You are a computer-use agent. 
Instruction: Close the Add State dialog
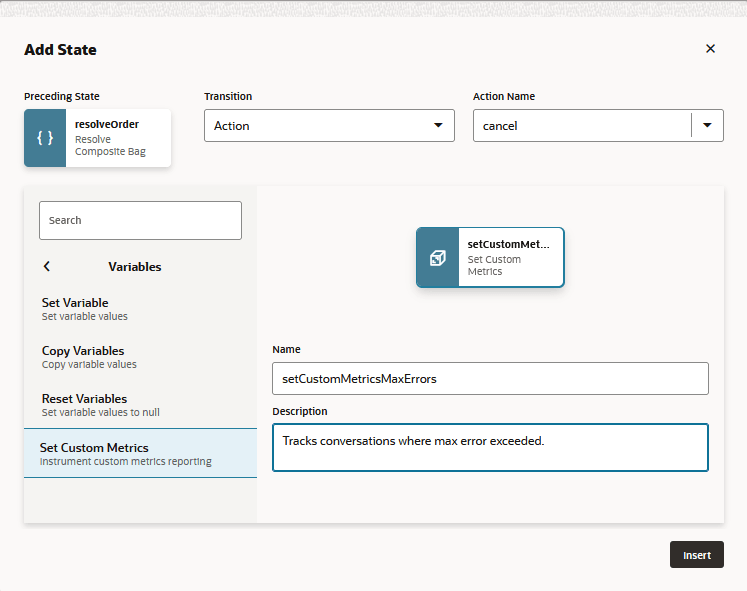pos(710,49)
